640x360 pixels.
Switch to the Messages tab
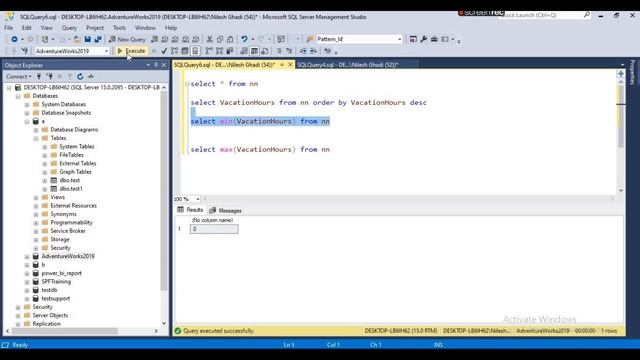pos(225,211)
